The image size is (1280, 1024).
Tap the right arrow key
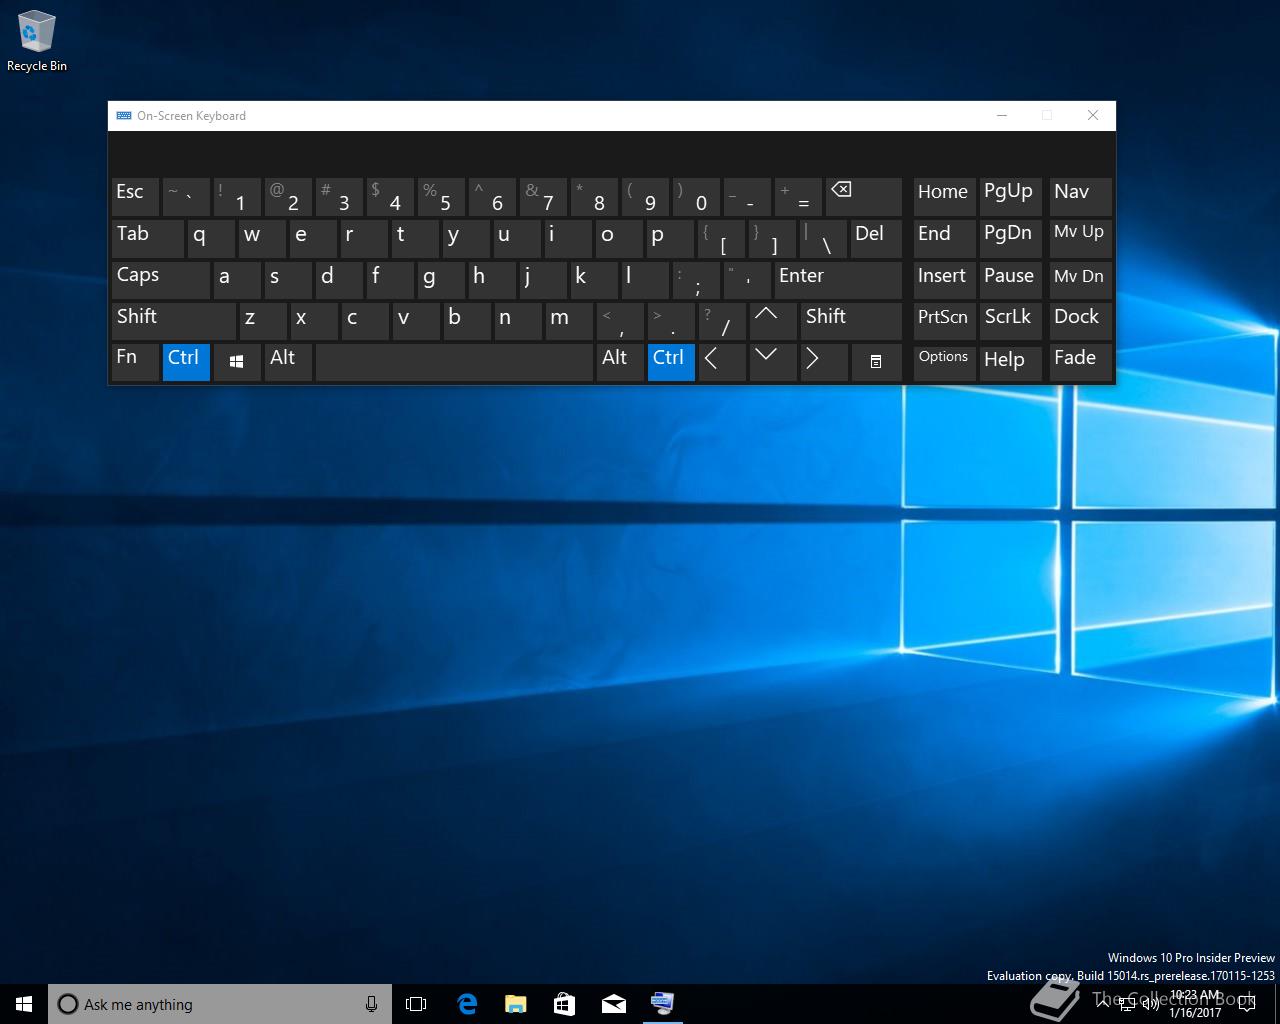pyautogui.click(x=824, y=362)
